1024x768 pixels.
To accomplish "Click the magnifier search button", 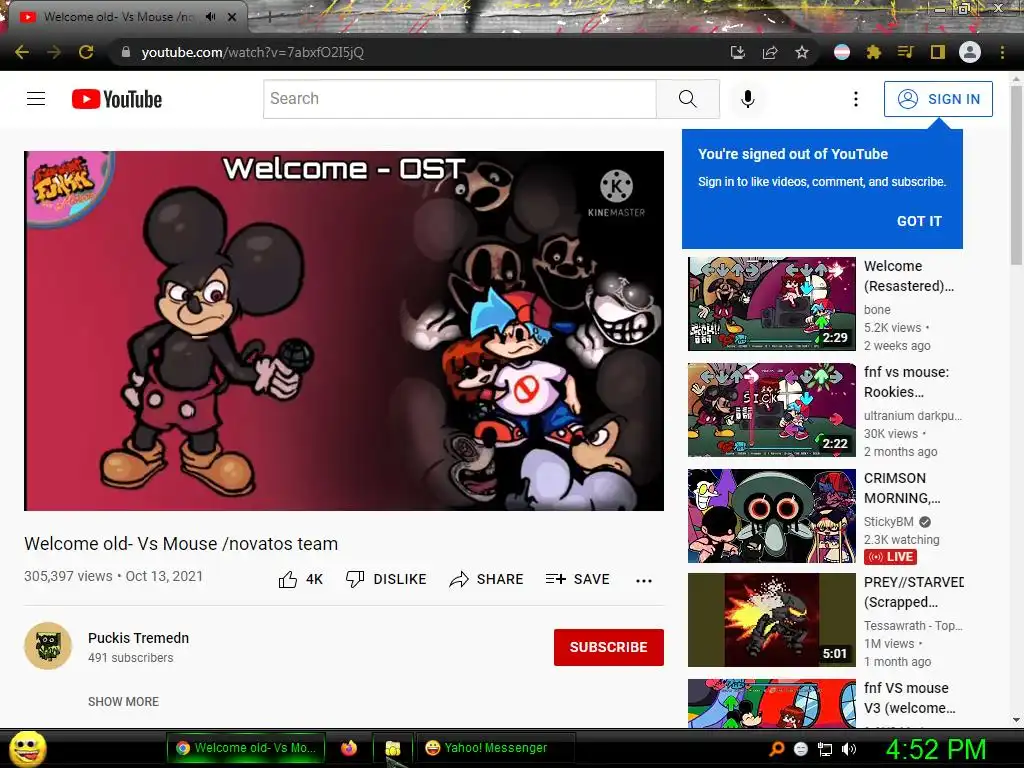I will coord(688,99).
